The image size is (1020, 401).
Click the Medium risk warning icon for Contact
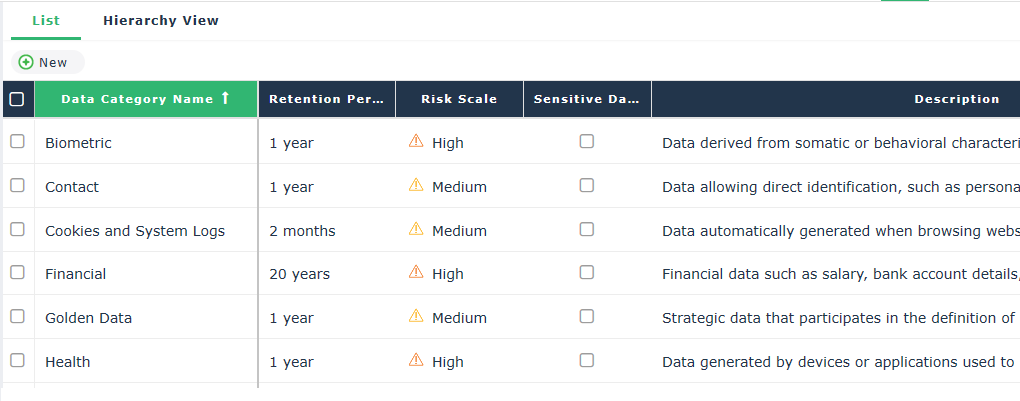coord(416,186)
